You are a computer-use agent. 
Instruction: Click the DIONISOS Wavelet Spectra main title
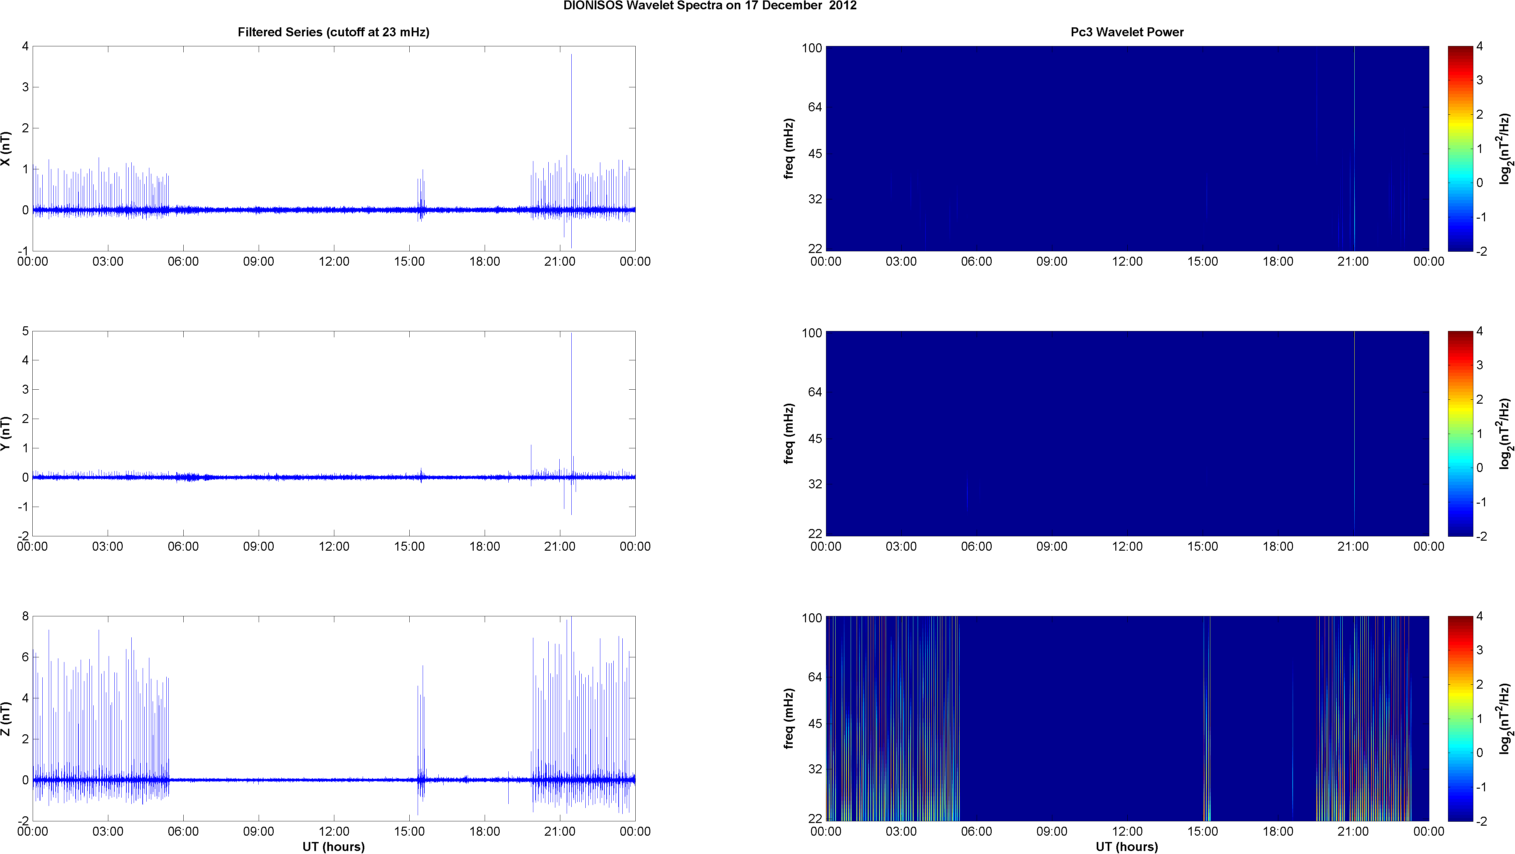coord(710,5)
